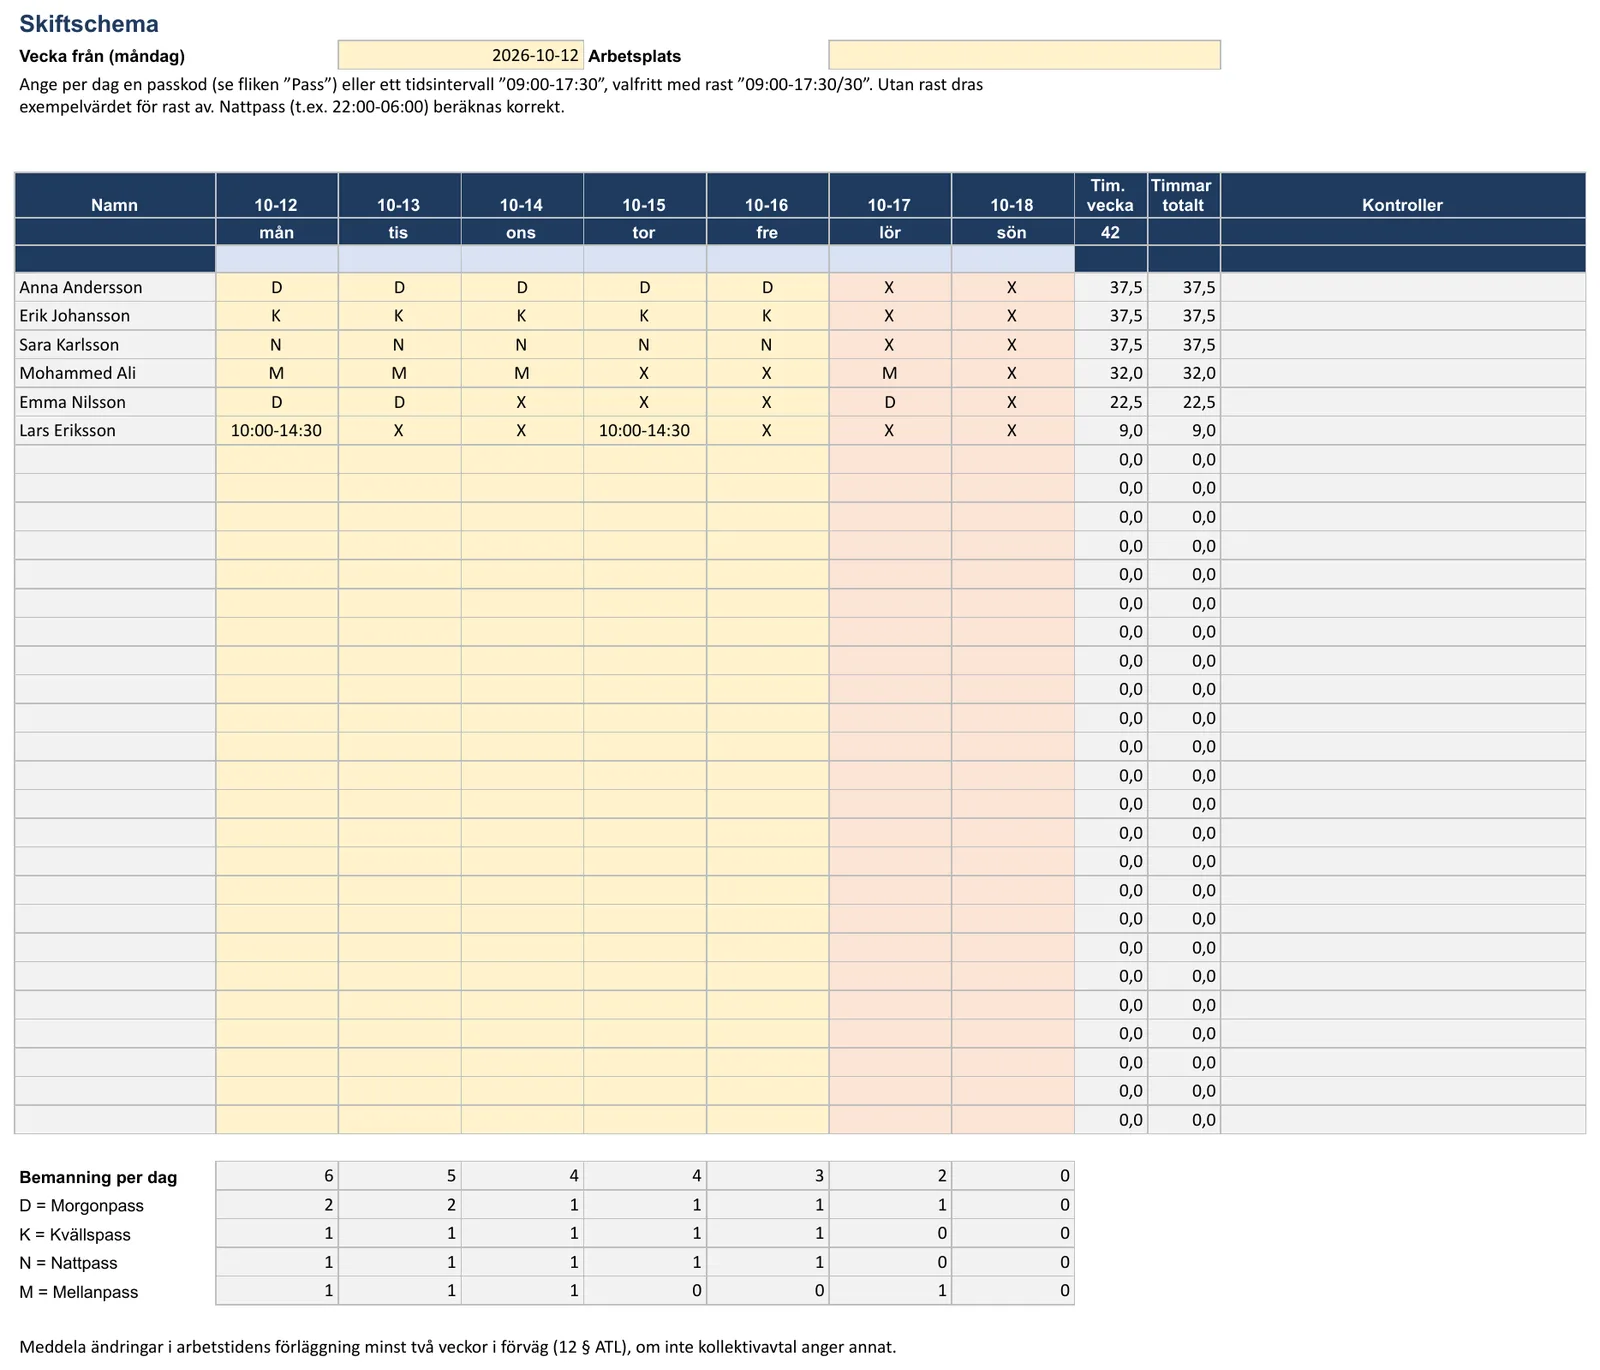Viewport: 1600px width, 1370px height.
Task: Select the 10-12 date column header
Action: (277, 195)
